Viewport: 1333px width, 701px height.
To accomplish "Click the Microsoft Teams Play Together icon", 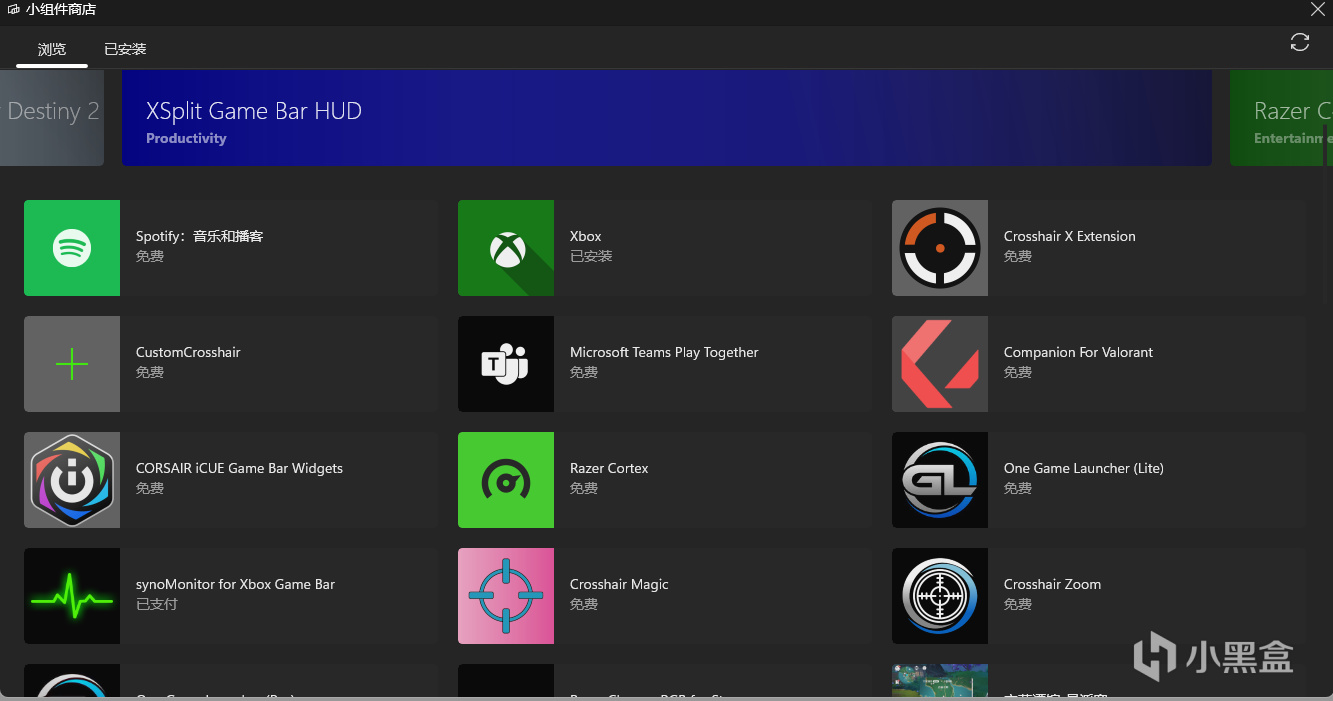I will (506, 364).
